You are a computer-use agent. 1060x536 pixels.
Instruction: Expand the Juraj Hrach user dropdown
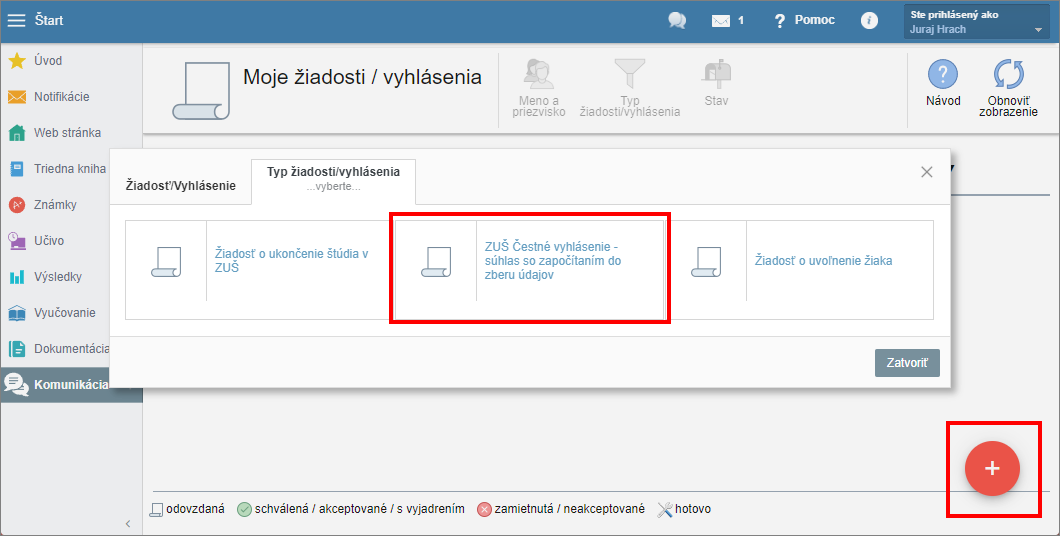(x=976, y=22)
